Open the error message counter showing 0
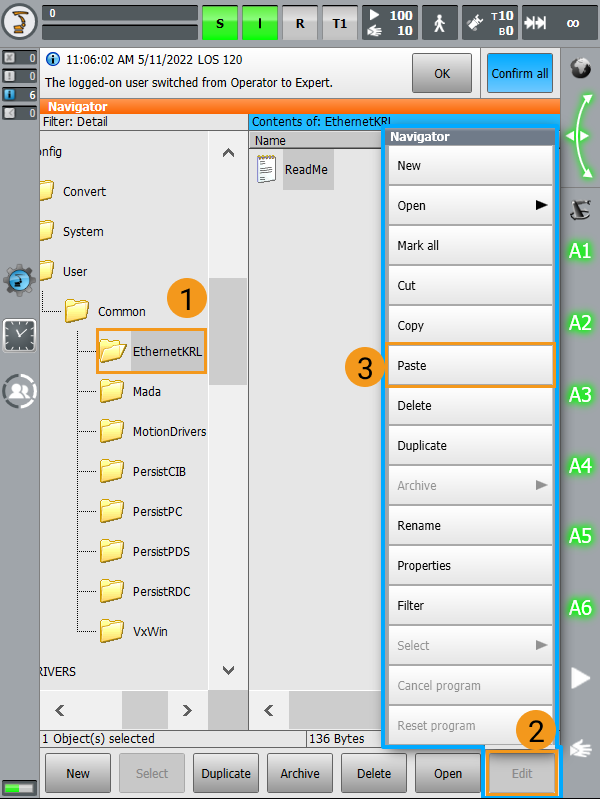Screen dimensions: 600x799 click(x=19, y=58)
